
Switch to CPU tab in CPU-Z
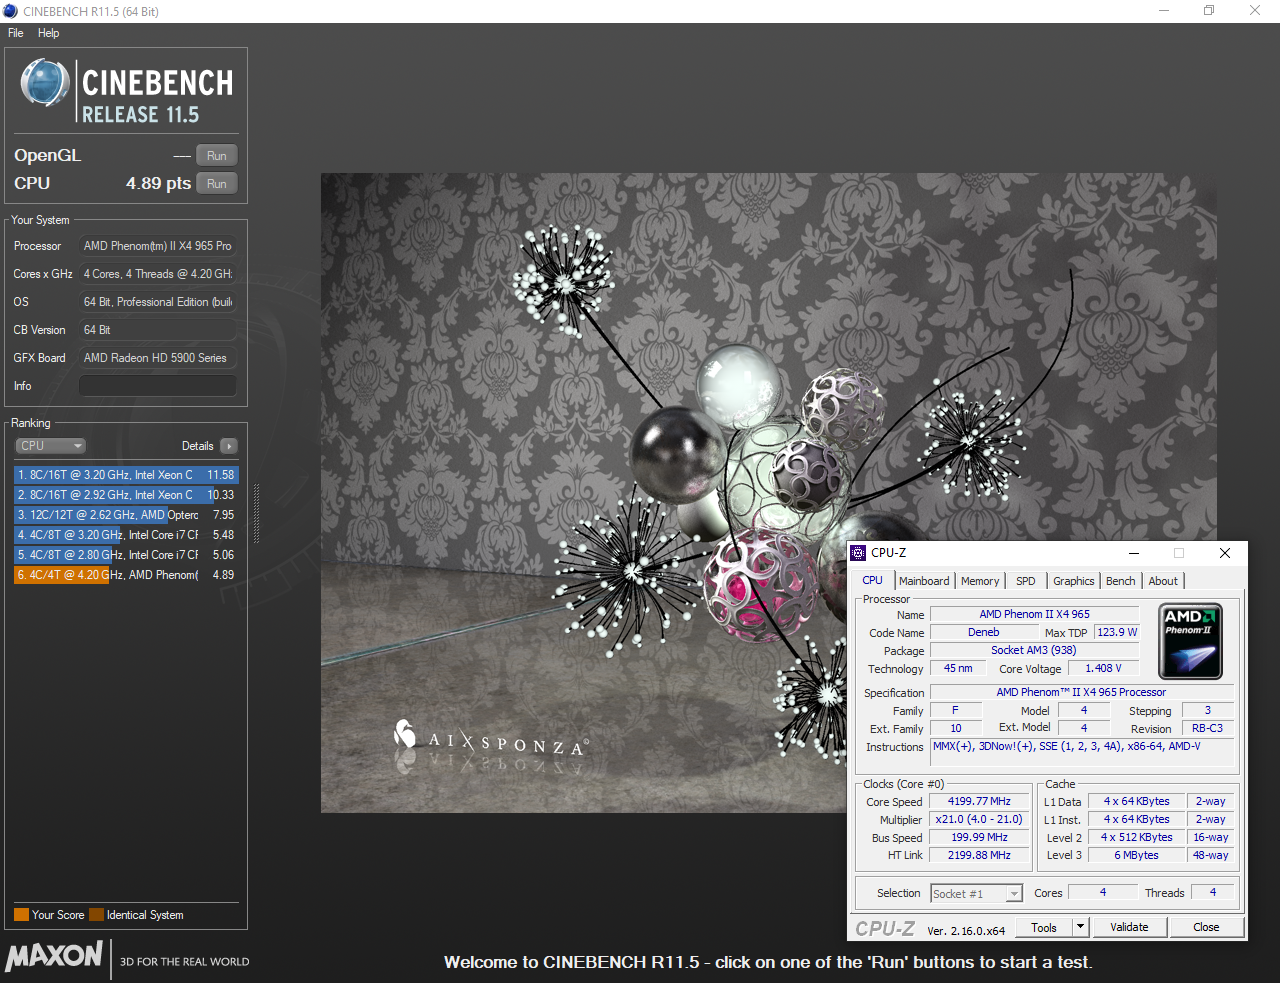pyautogui.click(x=873, y=581)
